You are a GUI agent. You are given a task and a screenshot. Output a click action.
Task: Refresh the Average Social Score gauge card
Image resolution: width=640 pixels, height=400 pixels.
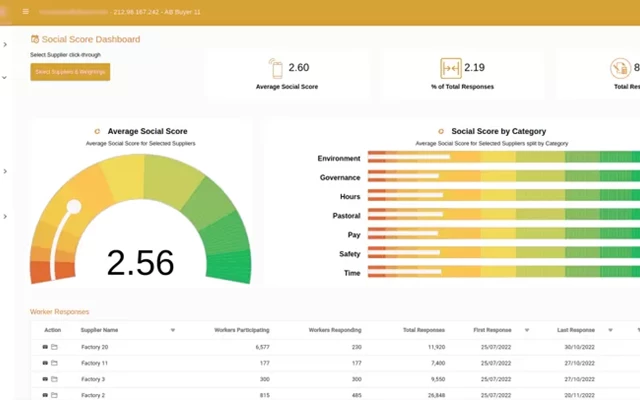click(x=97, y=131)
